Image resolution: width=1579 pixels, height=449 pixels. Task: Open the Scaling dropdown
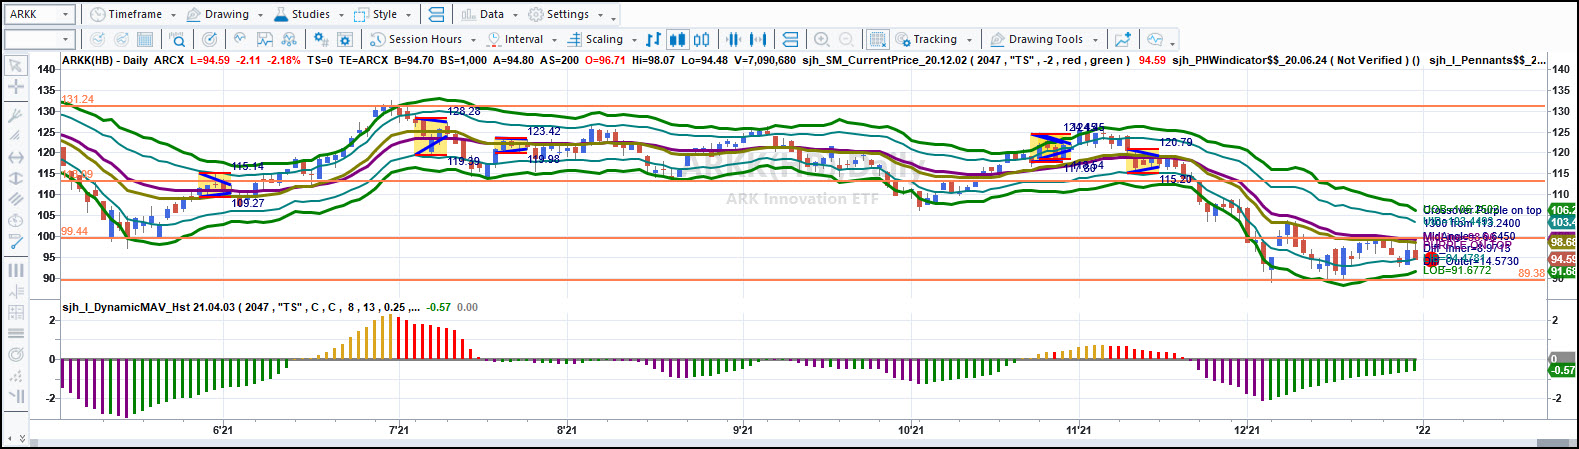[602, 39]
